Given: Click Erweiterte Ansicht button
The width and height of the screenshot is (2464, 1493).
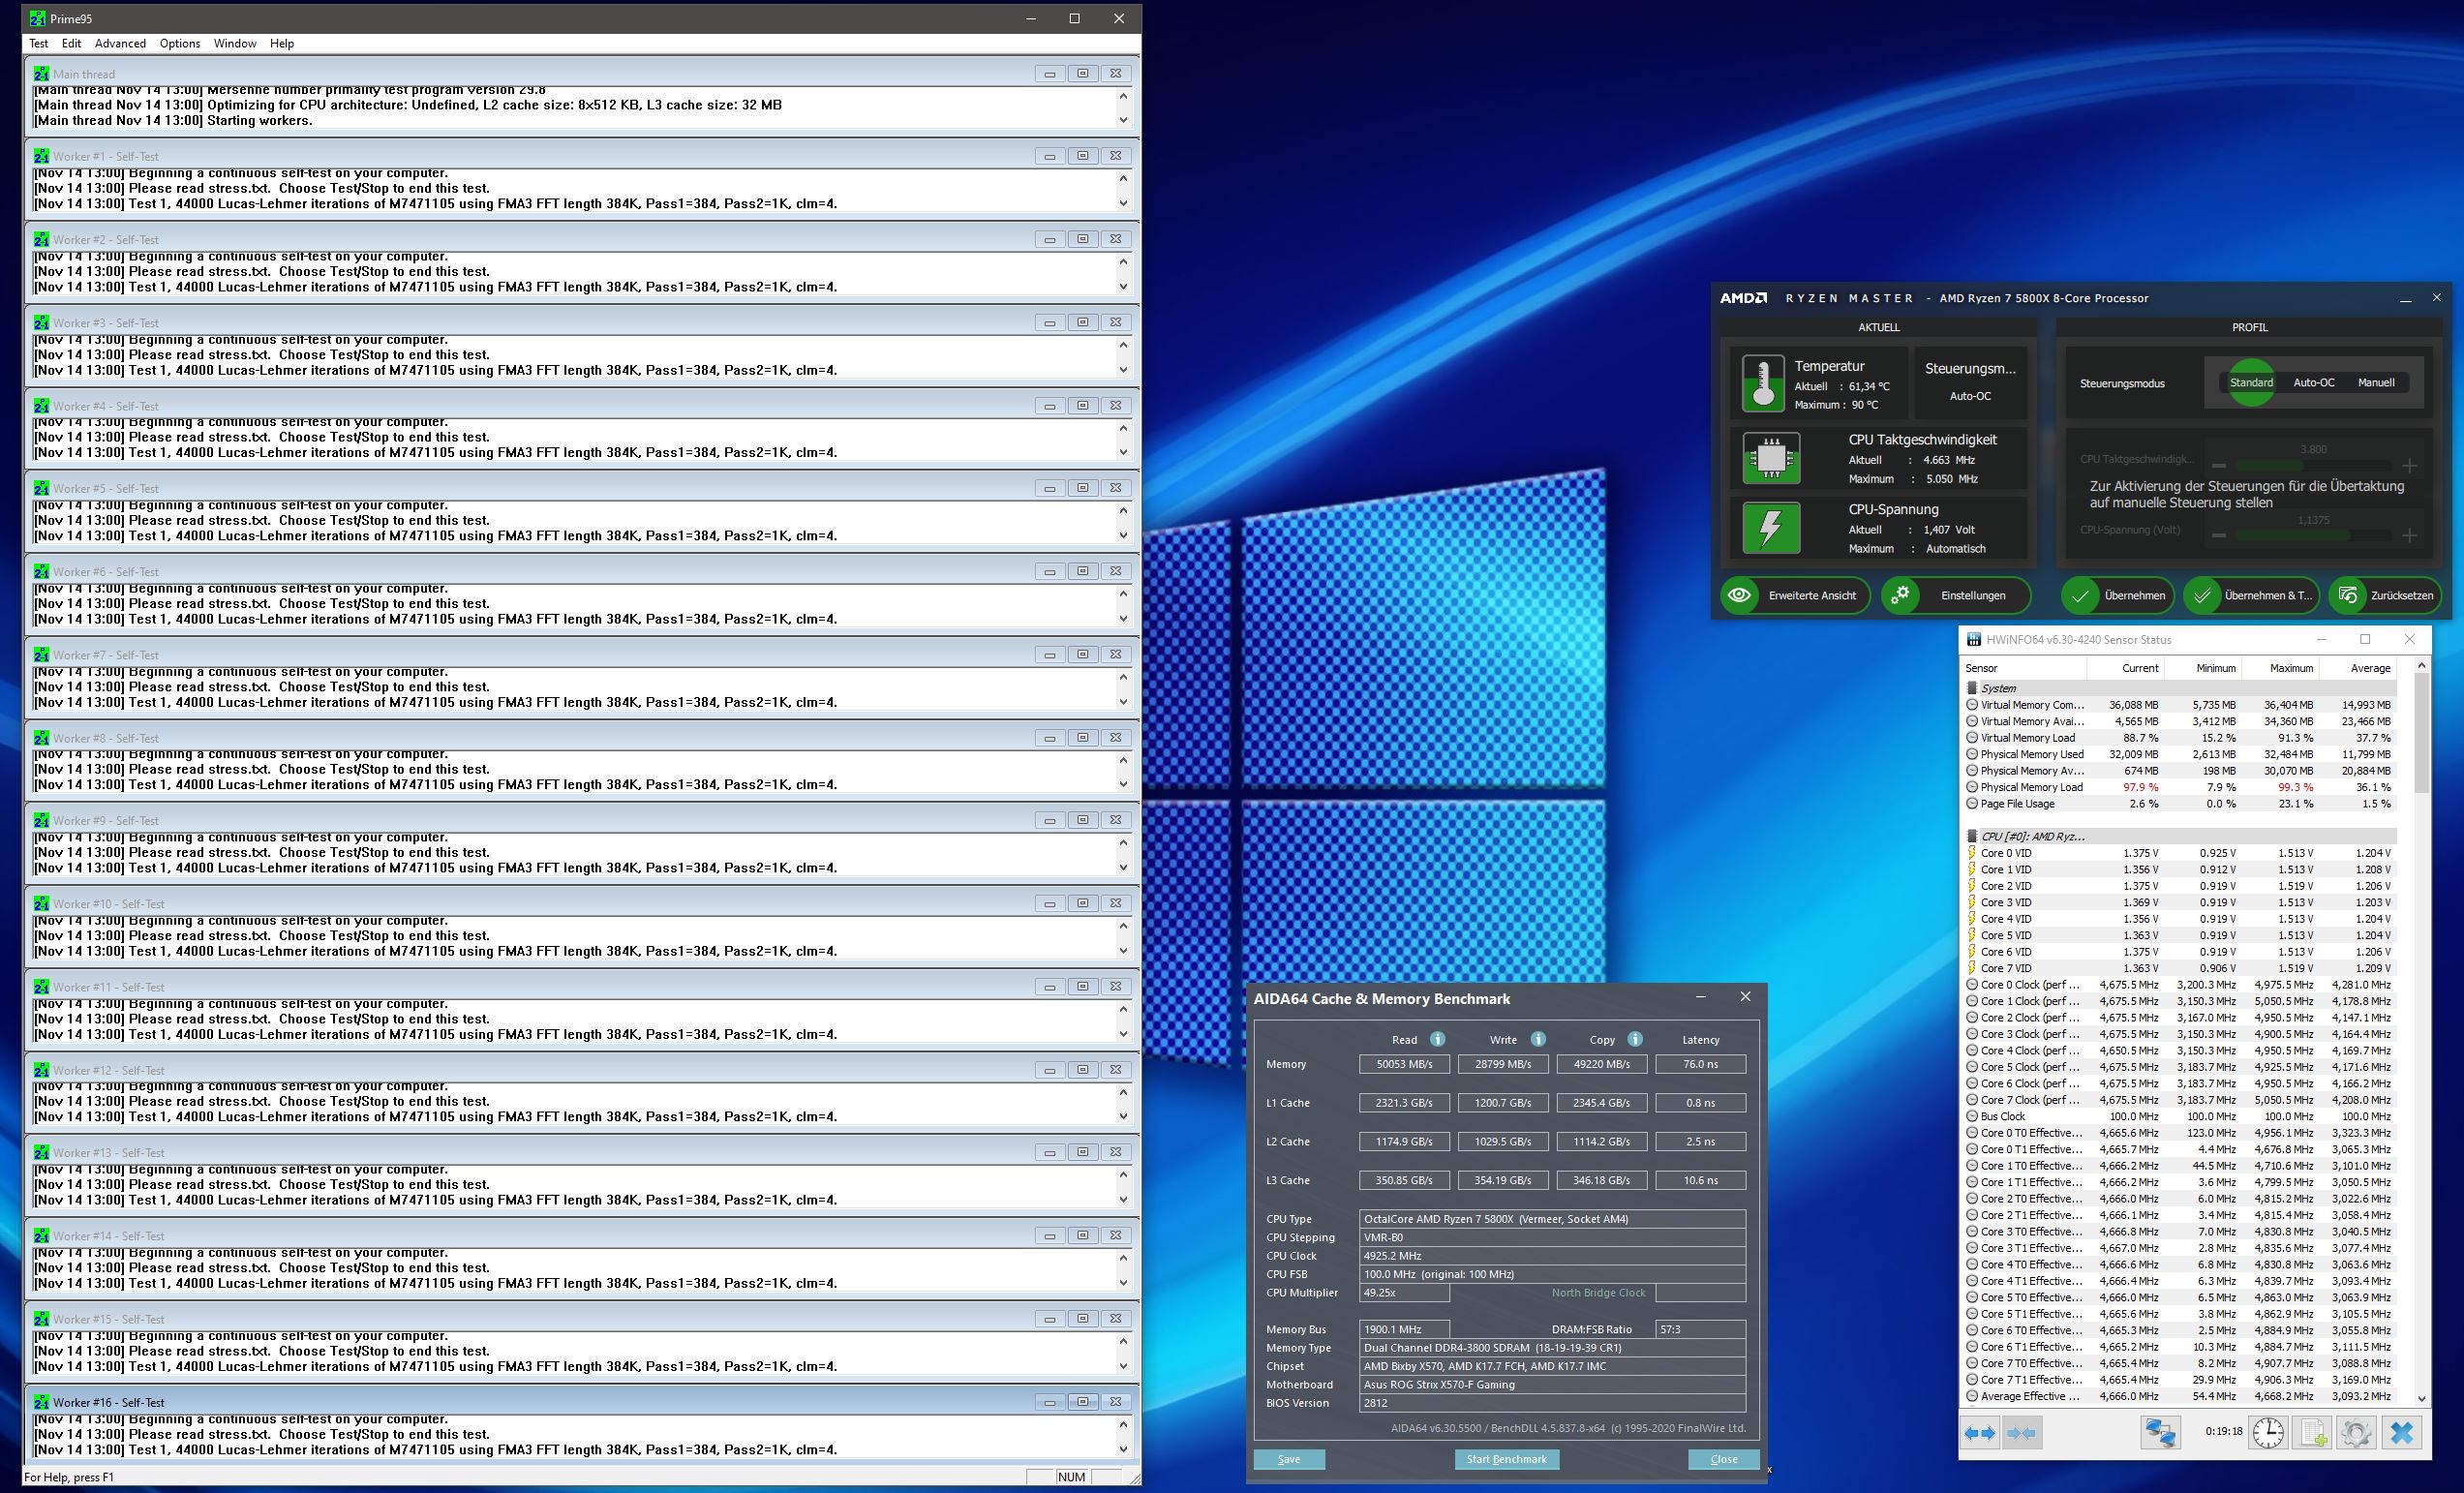Looking at the screenshot, I should tap(1795, 596).
